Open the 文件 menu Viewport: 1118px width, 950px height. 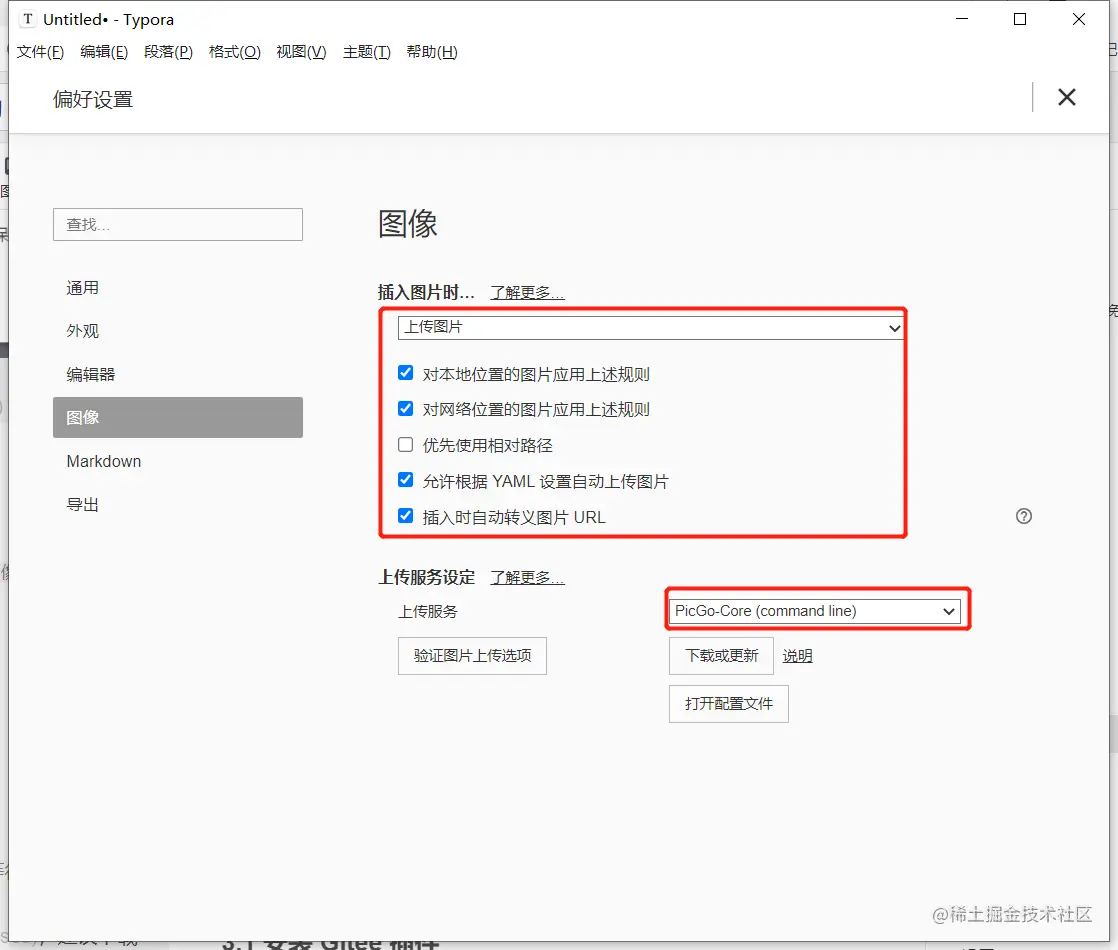point(38,52)
